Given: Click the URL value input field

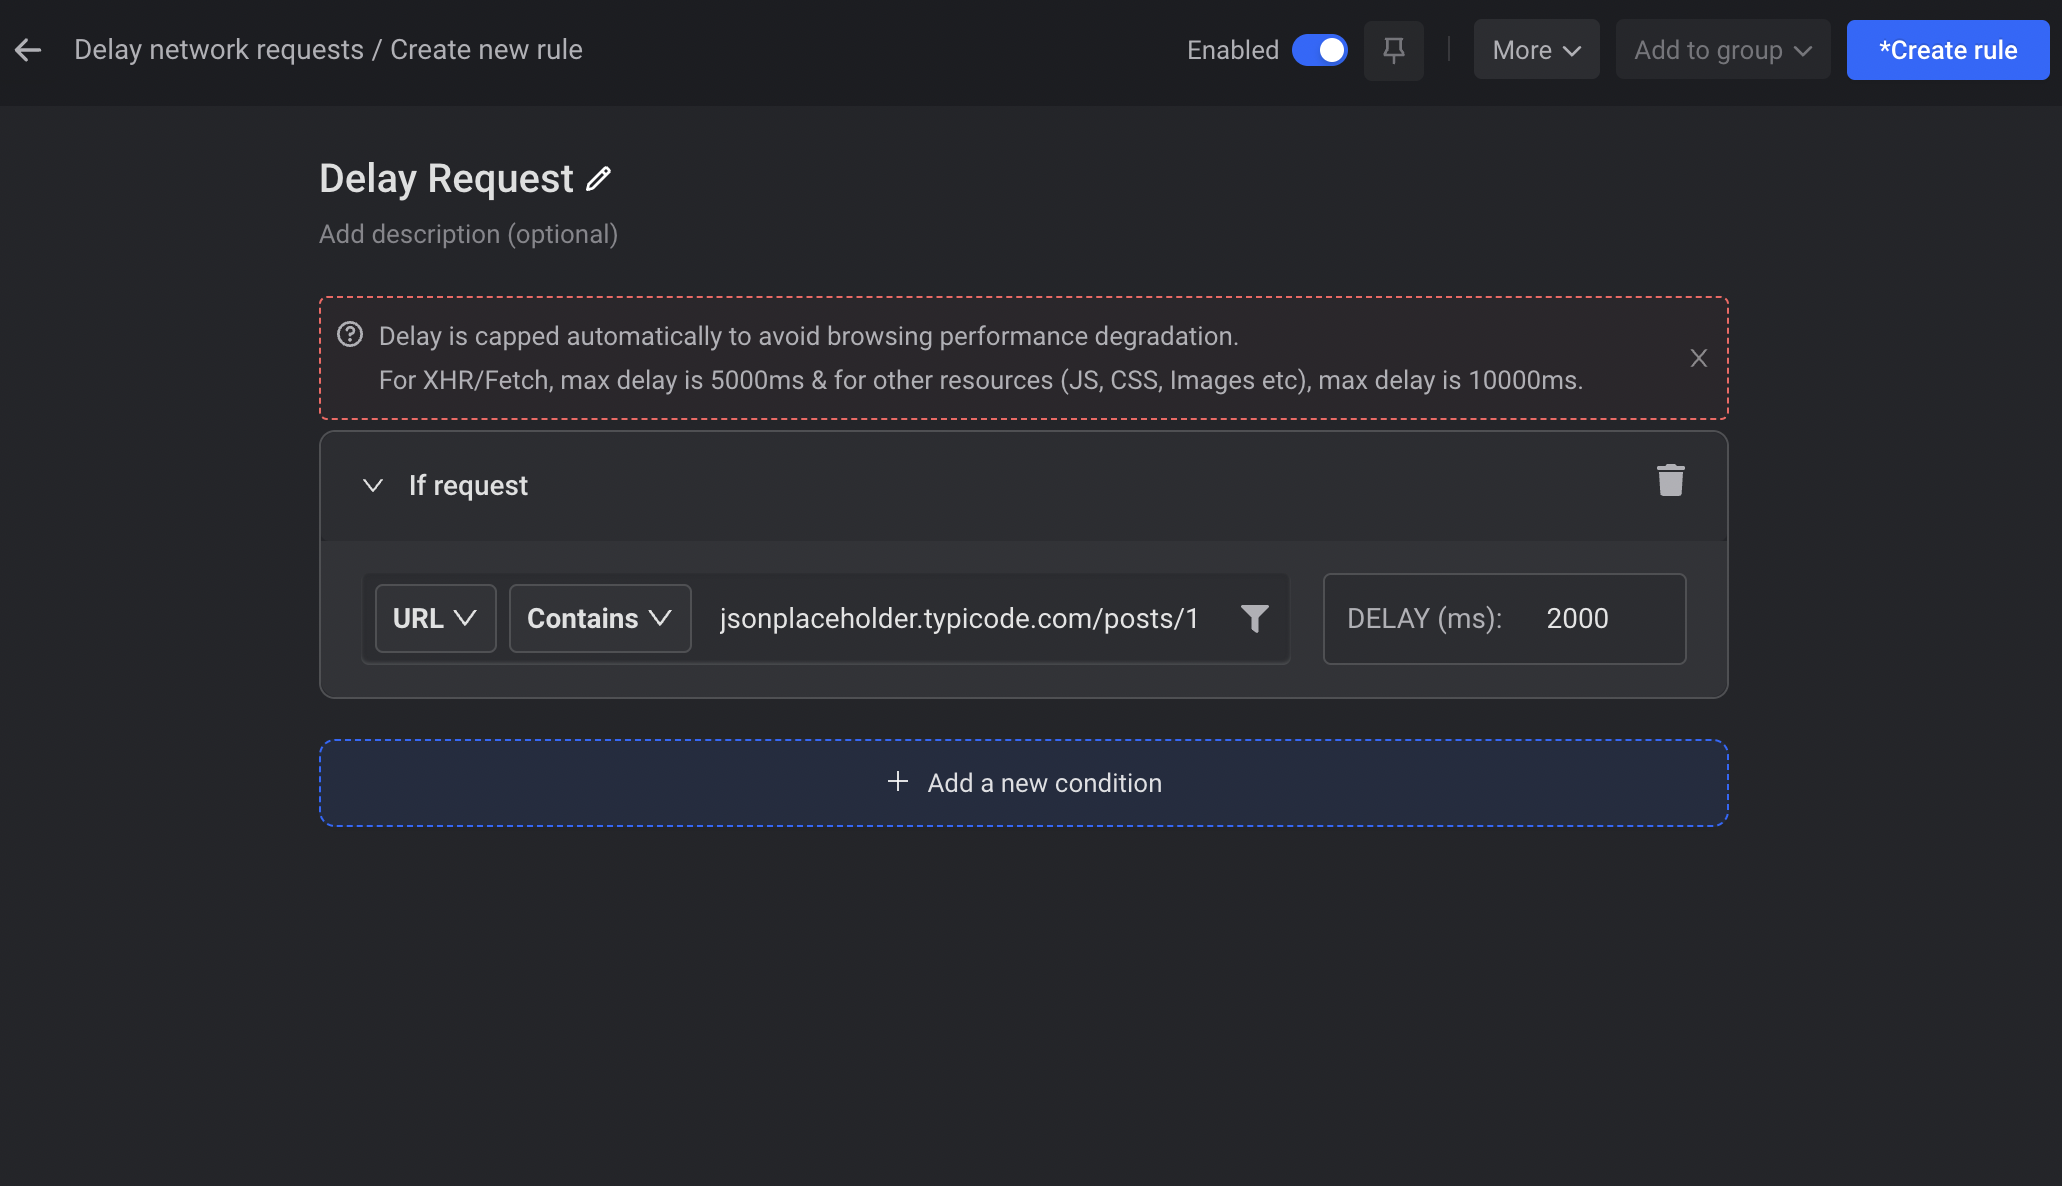Looking at the screenshot, I should 958,618.
